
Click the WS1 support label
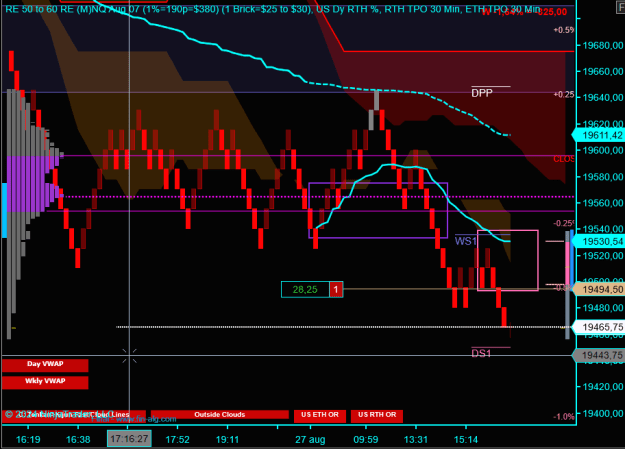click(466, 241)
